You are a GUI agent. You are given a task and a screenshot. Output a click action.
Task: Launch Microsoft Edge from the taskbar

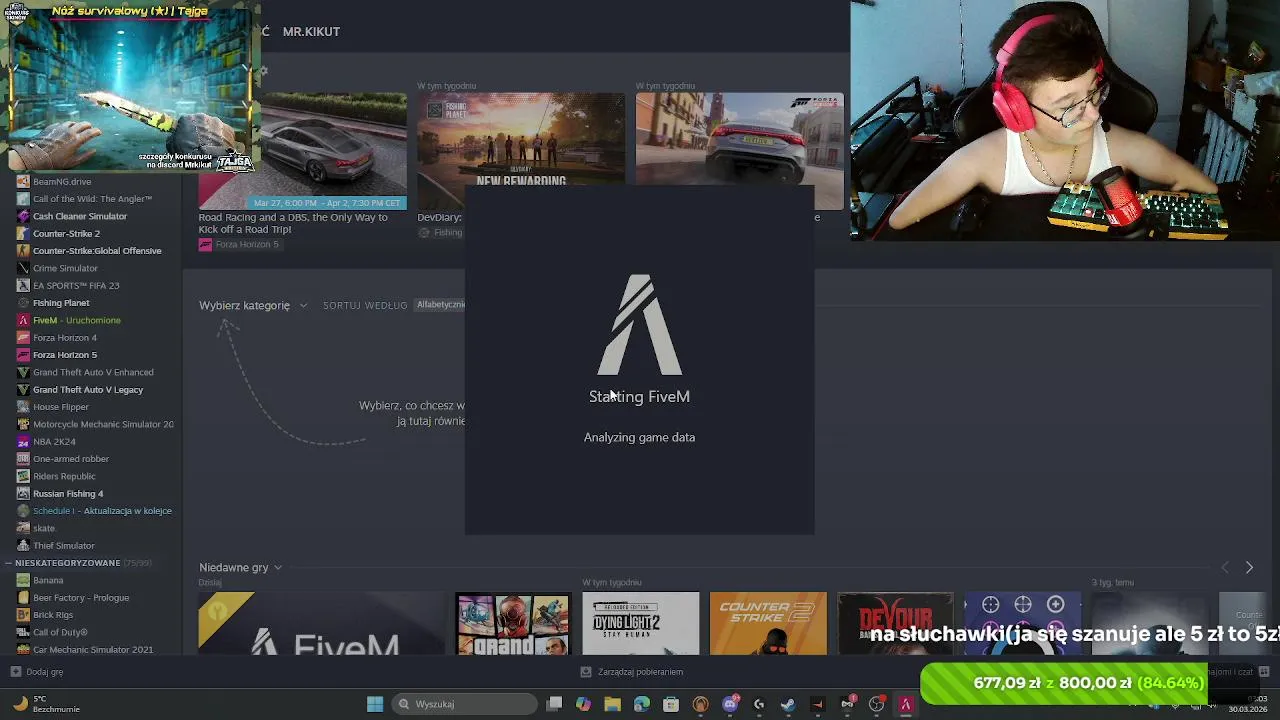pos(642,704)
